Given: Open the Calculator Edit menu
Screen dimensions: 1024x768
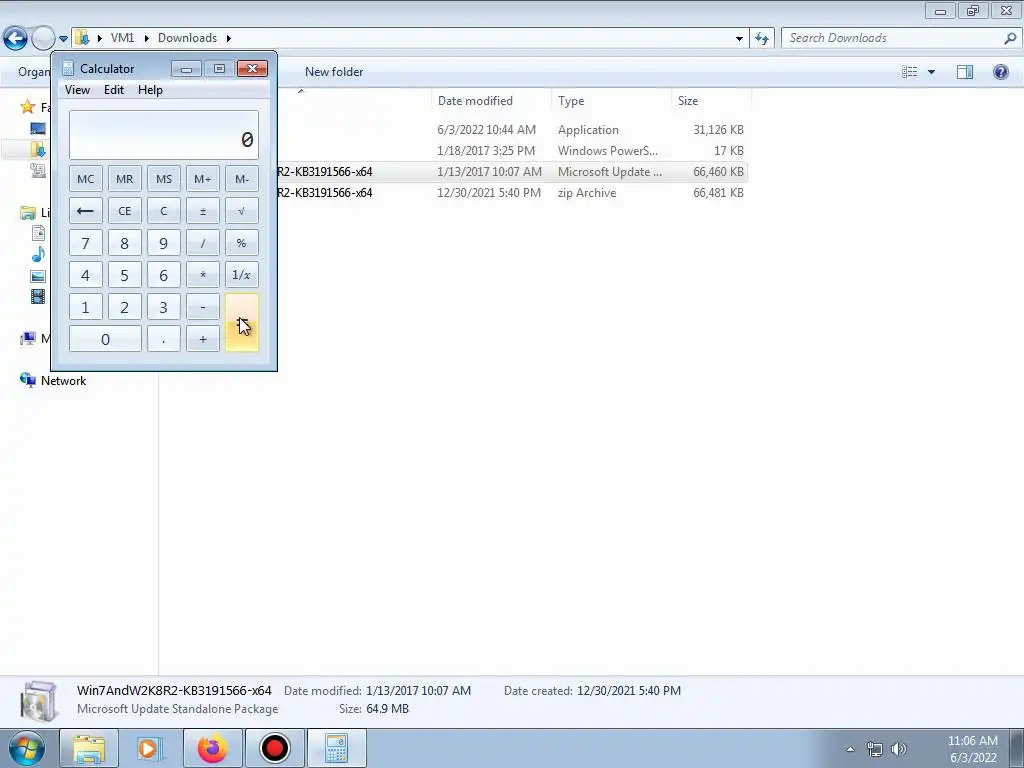Looking at the screenshot, I should tap(114, 90).
